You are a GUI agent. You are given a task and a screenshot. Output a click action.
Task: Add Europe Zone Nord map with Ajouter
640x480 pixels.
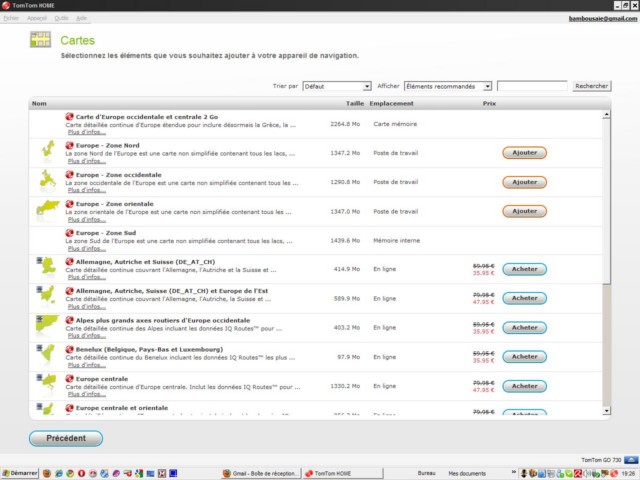tap(524, 153)
